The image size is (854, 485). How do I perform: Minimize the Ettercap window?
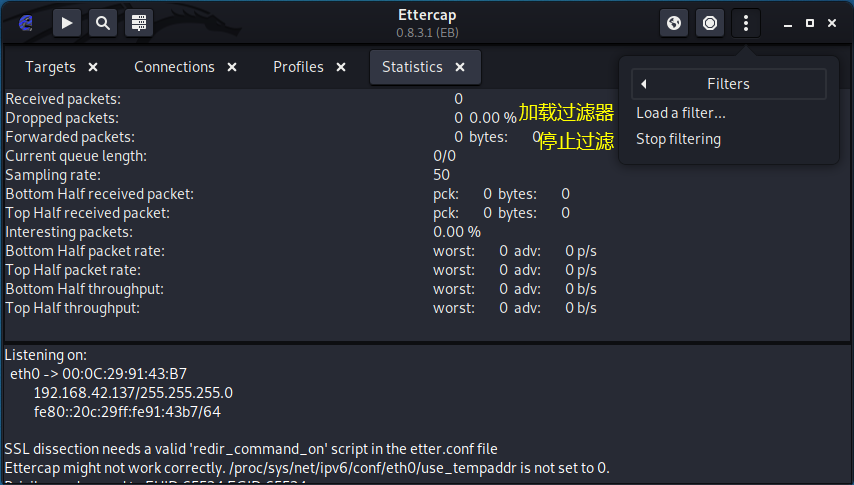[x=788, y=23]
